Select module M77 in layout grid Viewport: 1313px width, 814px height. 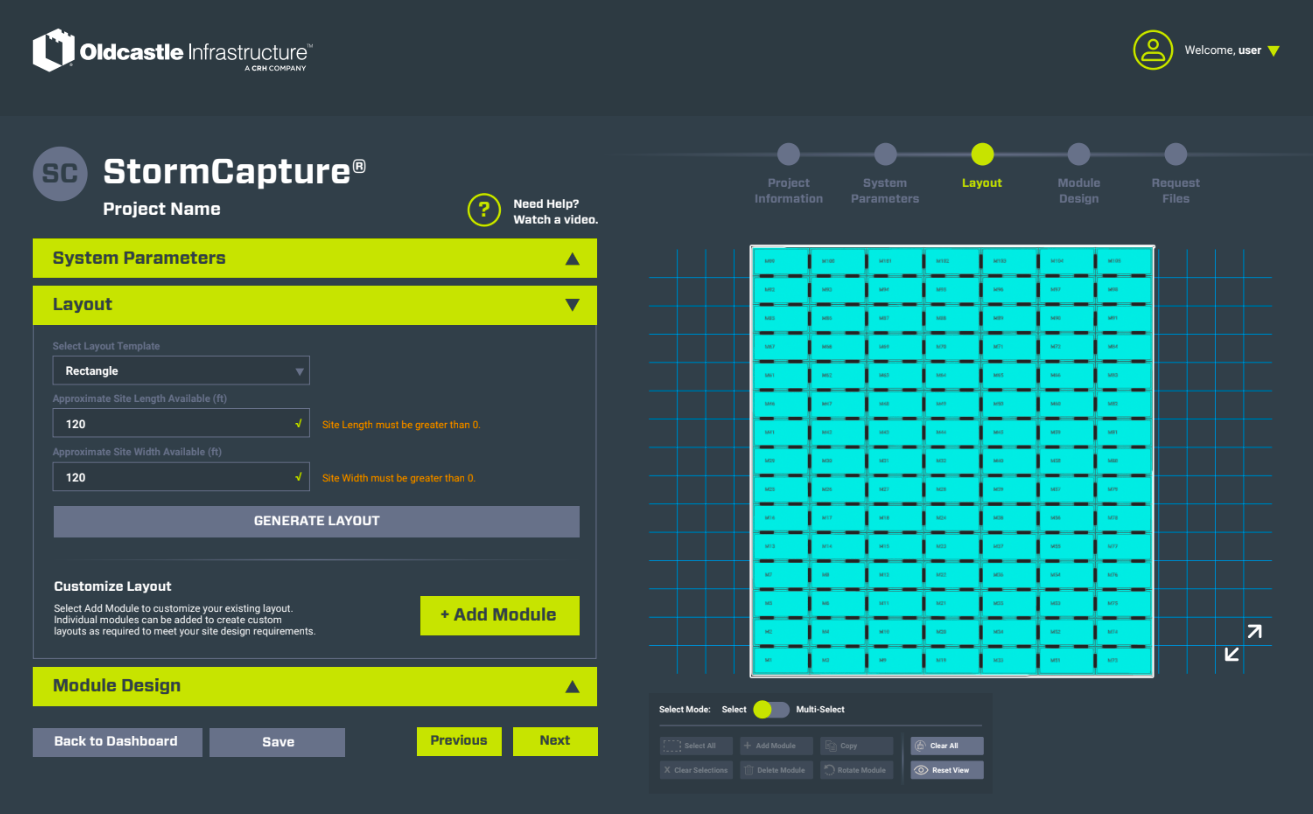tap(1124, 546)
